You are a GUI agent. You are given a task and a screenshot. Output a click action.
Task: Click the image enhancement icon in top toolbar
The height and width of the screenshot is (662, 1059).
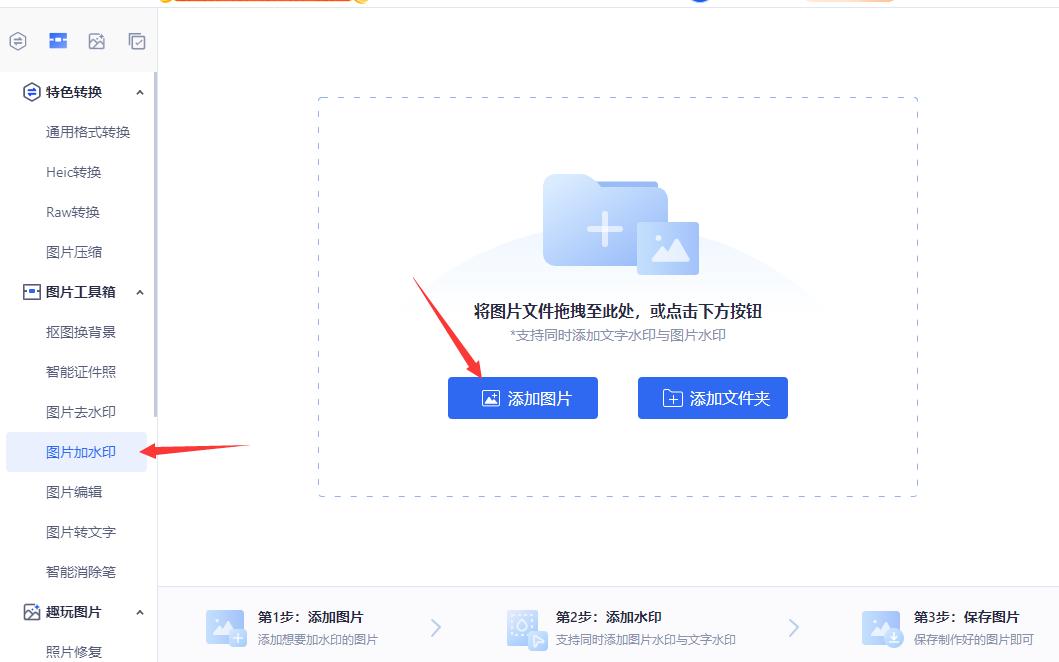[x=96, y=41]
